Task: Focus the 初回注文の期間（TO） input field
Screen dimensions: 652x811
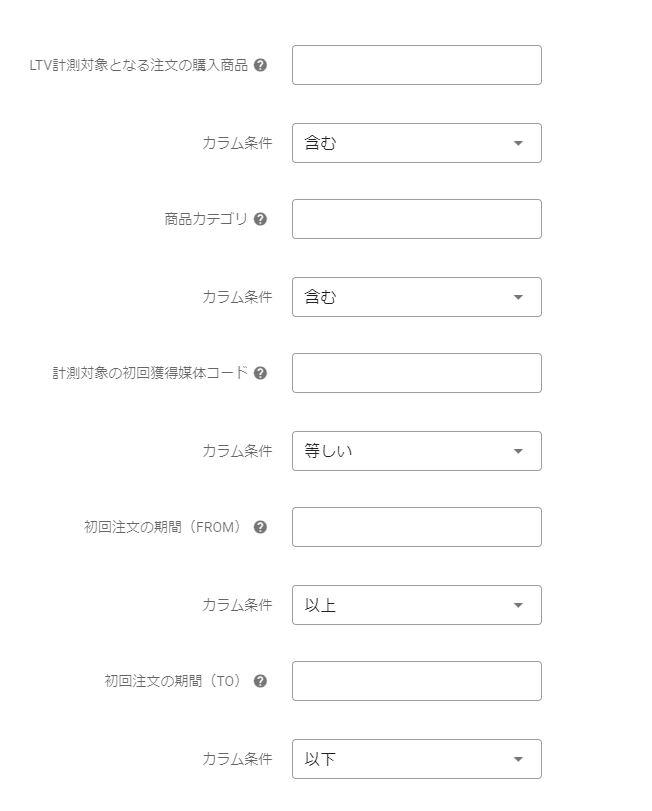Action: [416, 681]
